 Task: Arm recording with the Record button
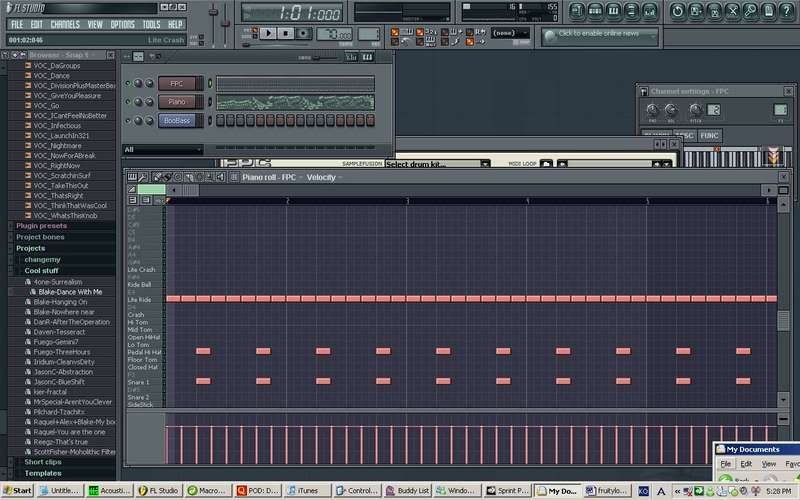304,33
